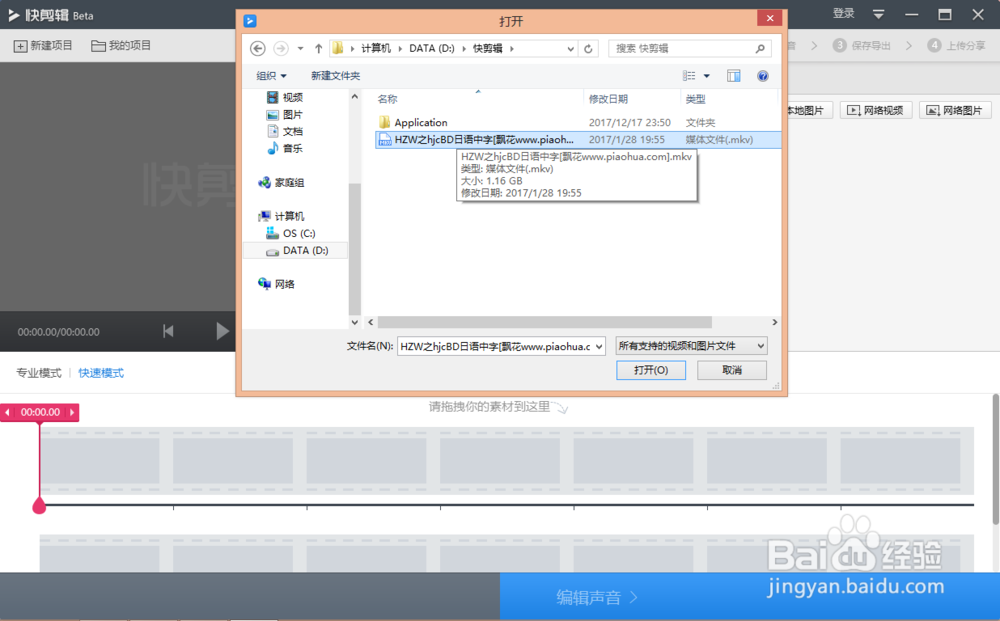
Task: Click the timeline vertical scrollbar
Action: pyautogui.click(x=995, y=459)
